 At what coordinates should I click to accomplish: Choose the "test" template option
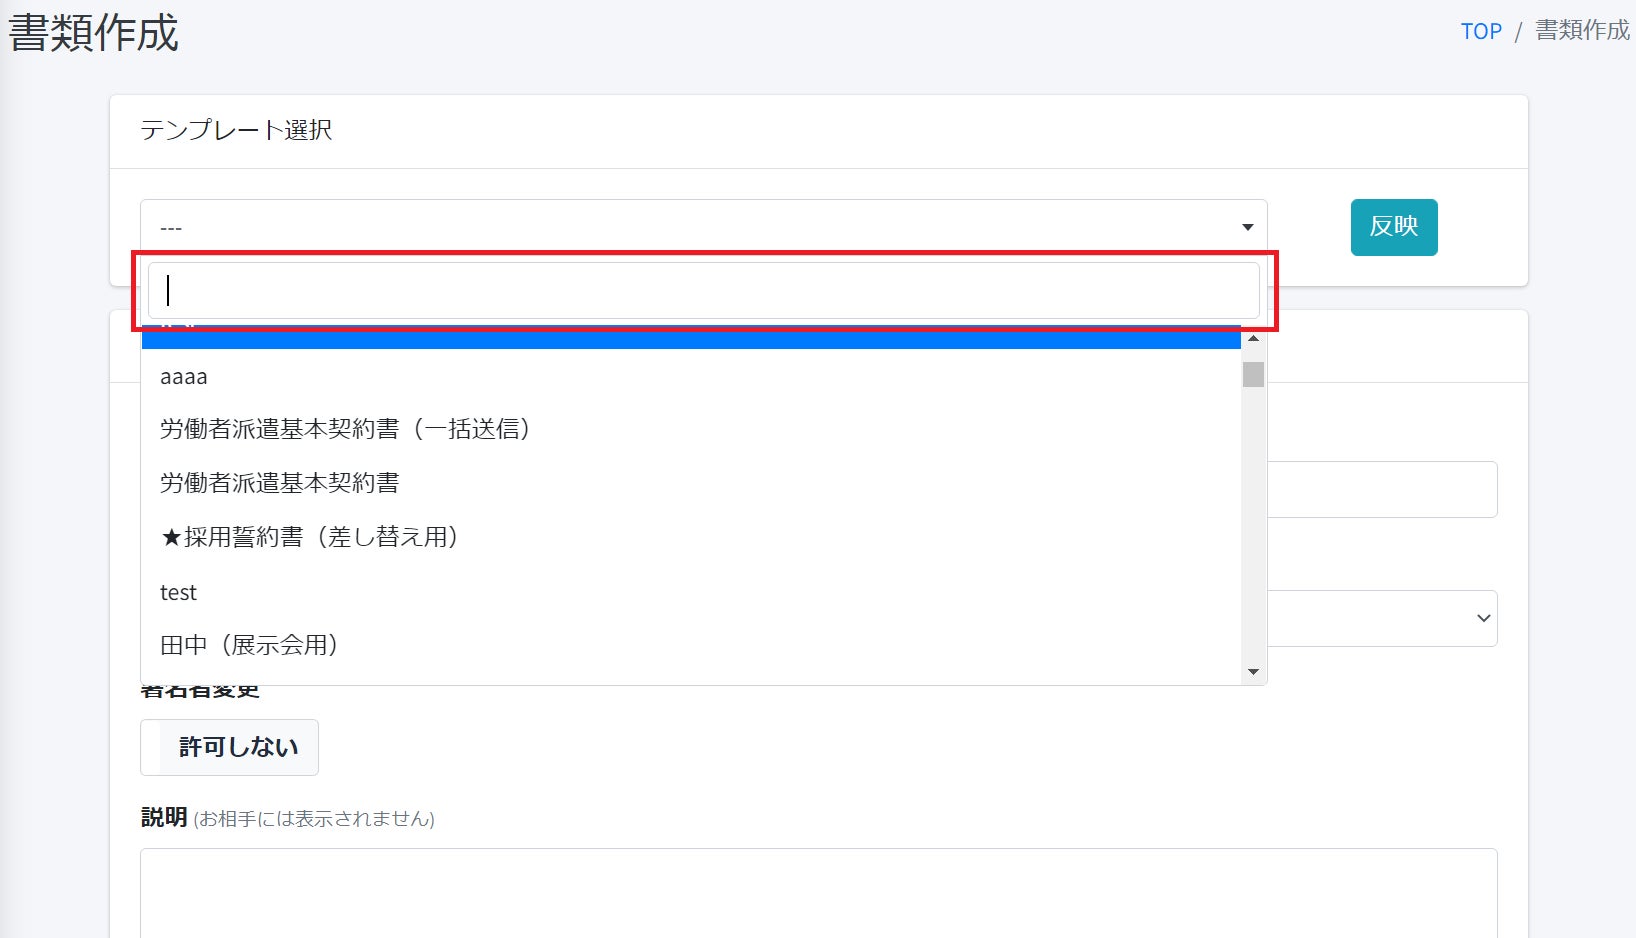point(179,592)
